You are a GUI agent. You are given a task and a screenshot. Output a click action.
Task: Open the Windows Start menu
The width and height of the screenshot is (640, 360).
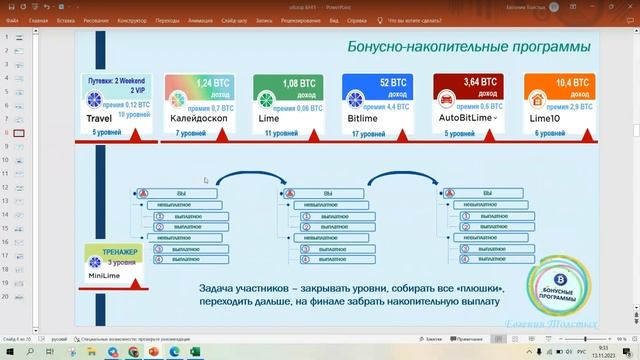coord(9,352)
